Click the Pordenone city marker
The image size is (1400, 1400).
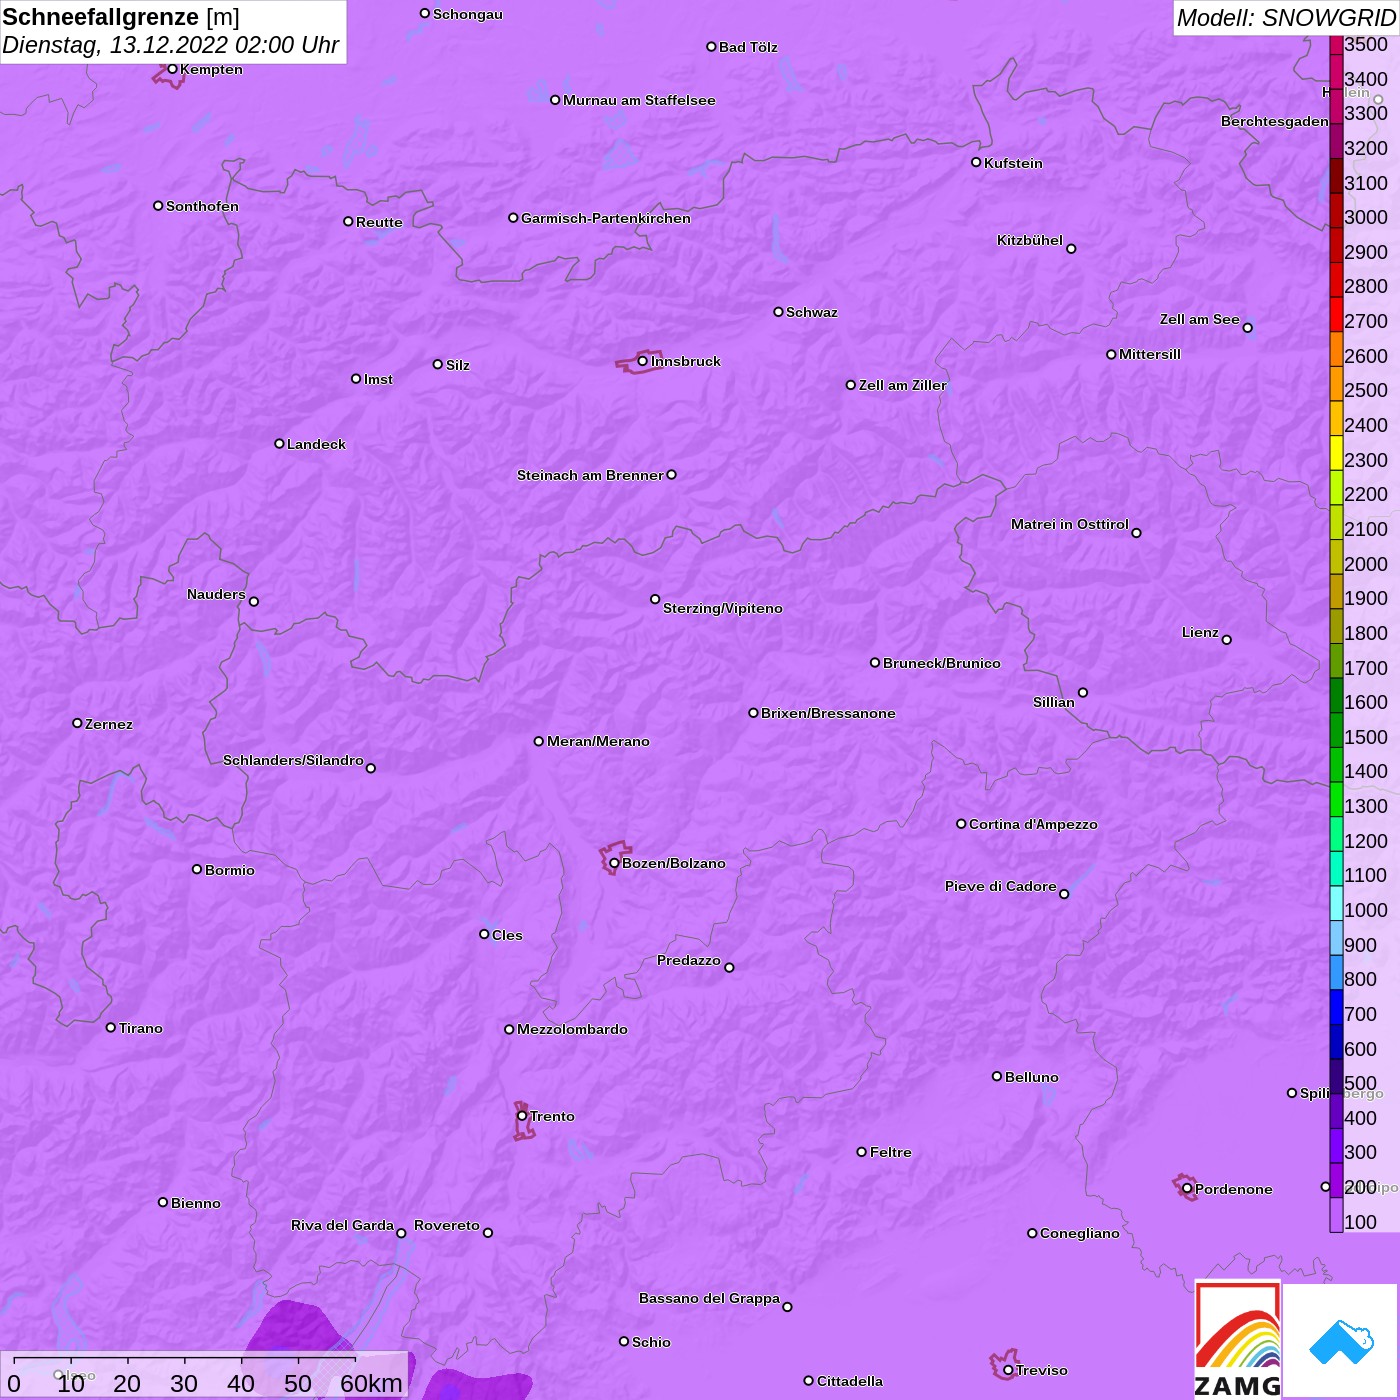pos(1187,1189)
